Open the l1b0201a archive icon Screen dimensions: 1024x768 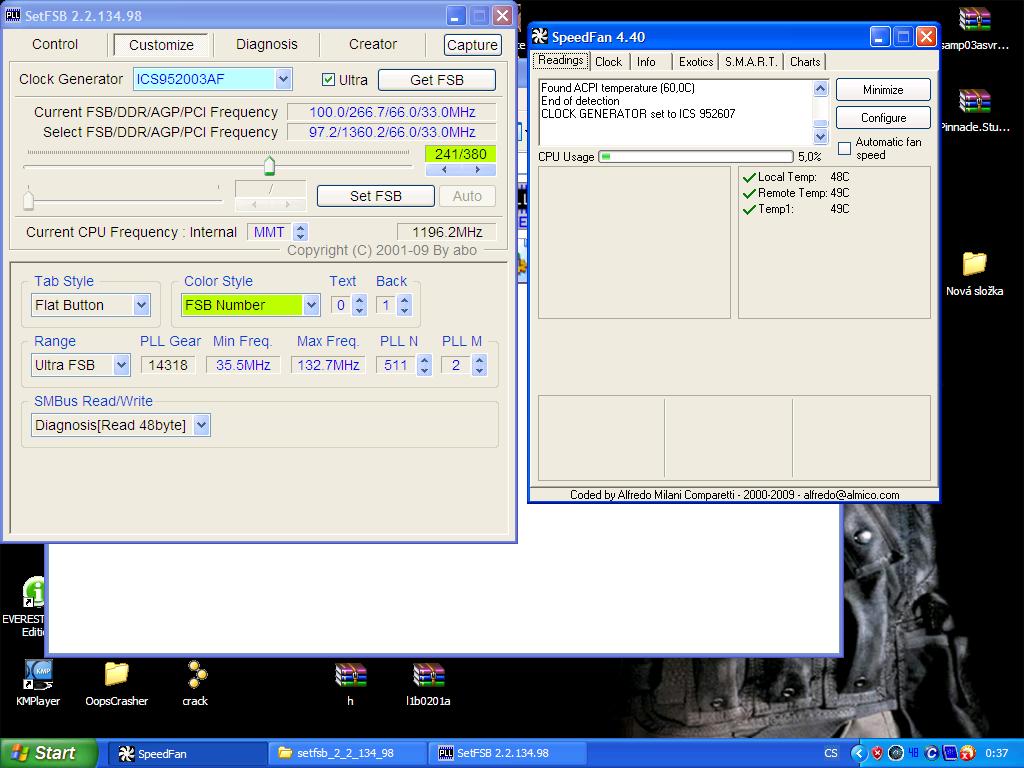428,676
